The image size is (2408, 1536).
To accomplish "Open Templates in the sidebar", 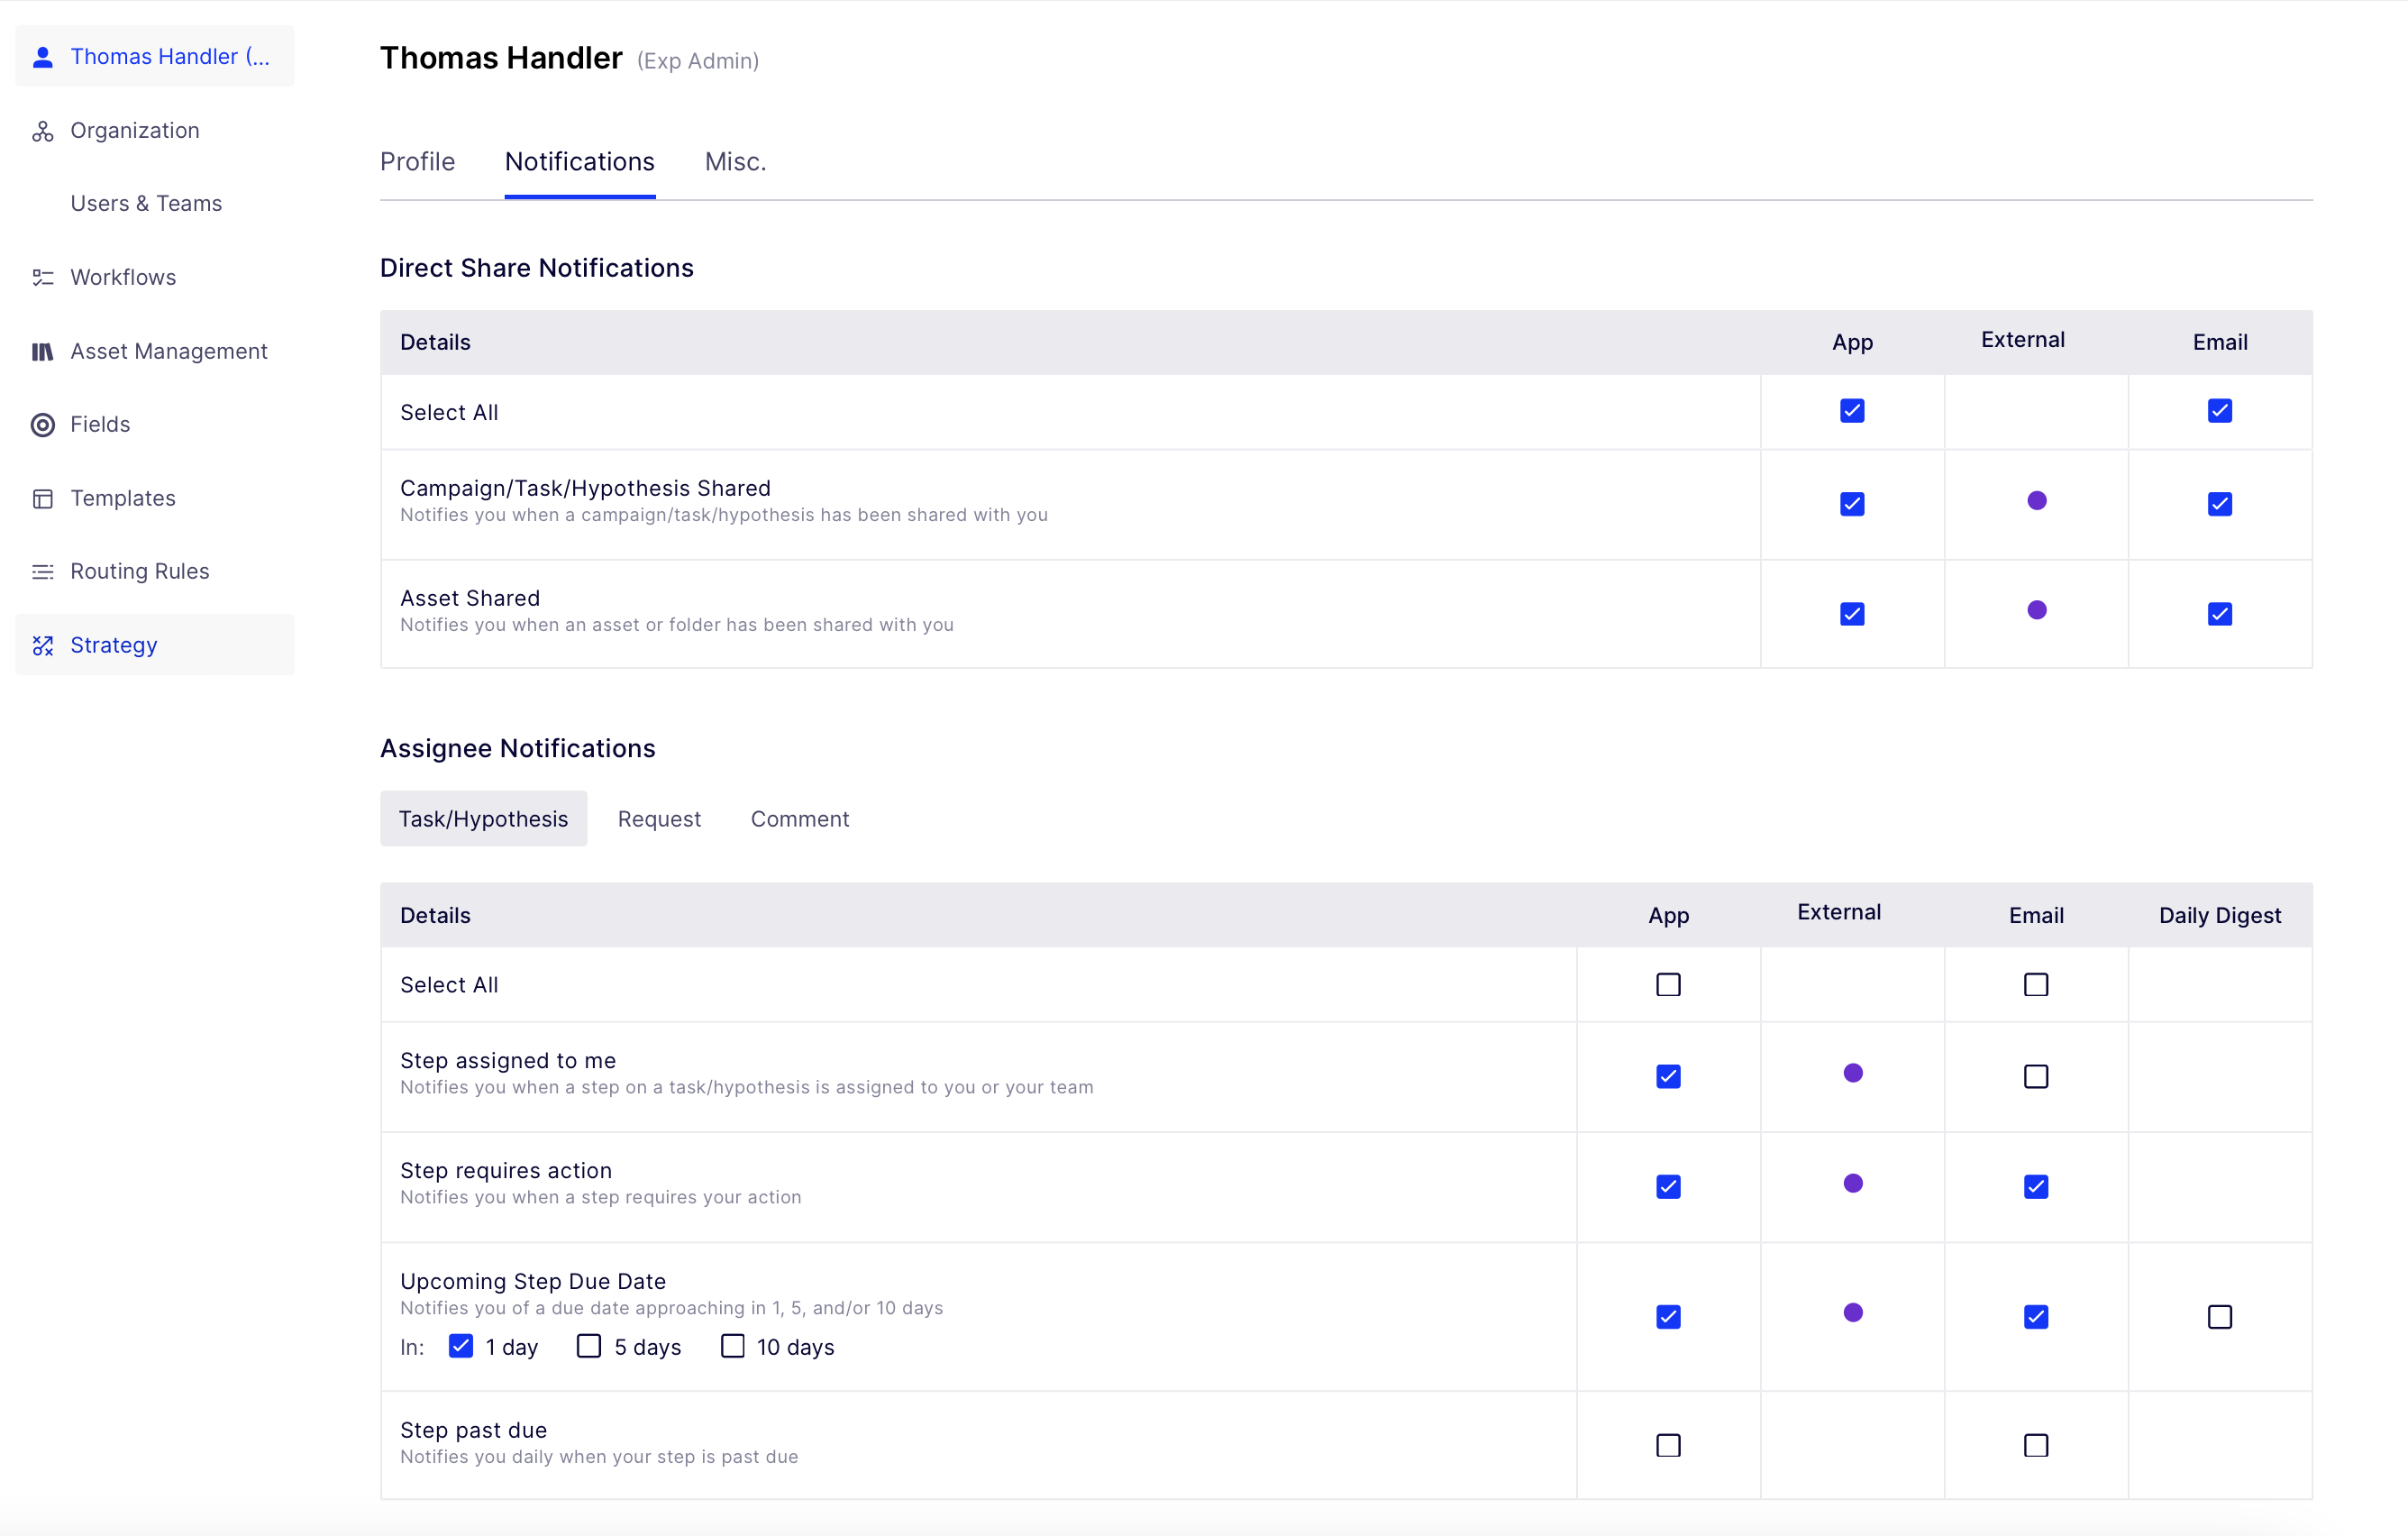I will coord(155,498).
